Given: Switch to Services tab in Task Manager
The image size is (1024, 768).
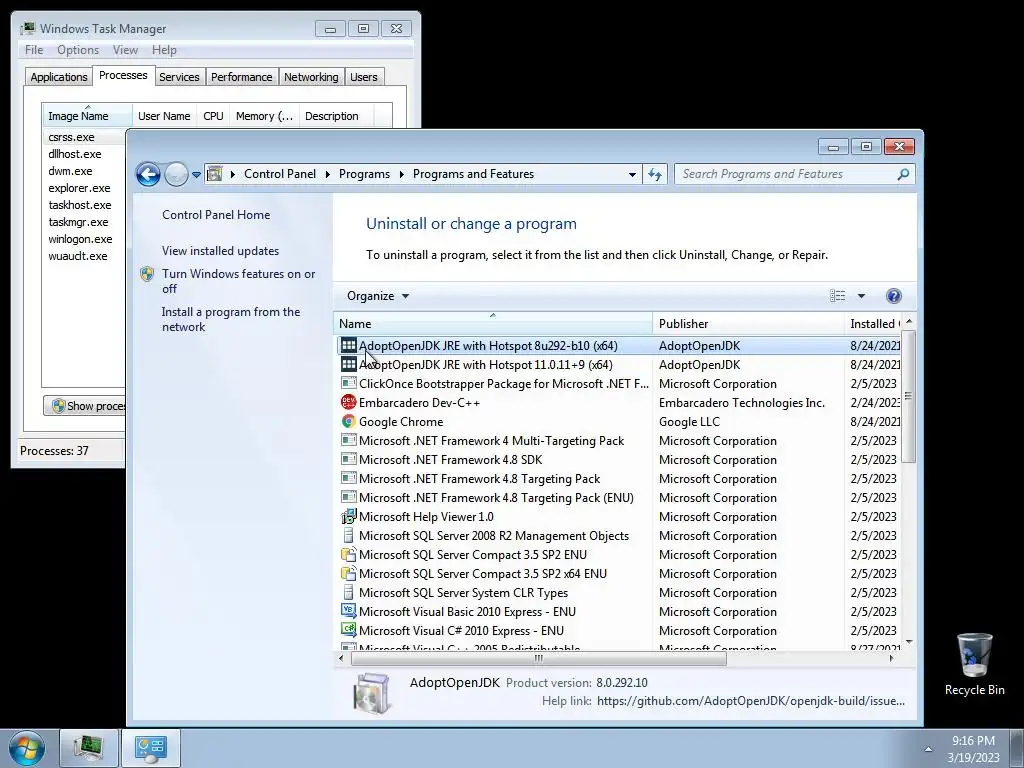Looking at the screenshot, I should tap(179, 77).
